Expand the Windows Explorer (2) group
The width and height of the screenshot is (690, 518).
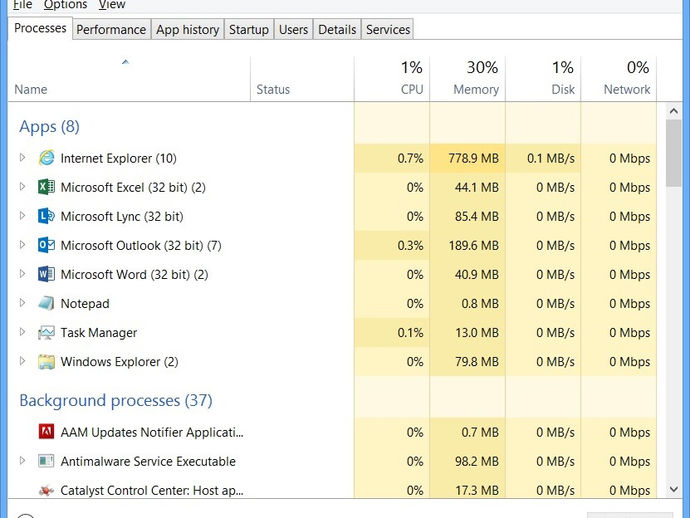pos(22,361)
